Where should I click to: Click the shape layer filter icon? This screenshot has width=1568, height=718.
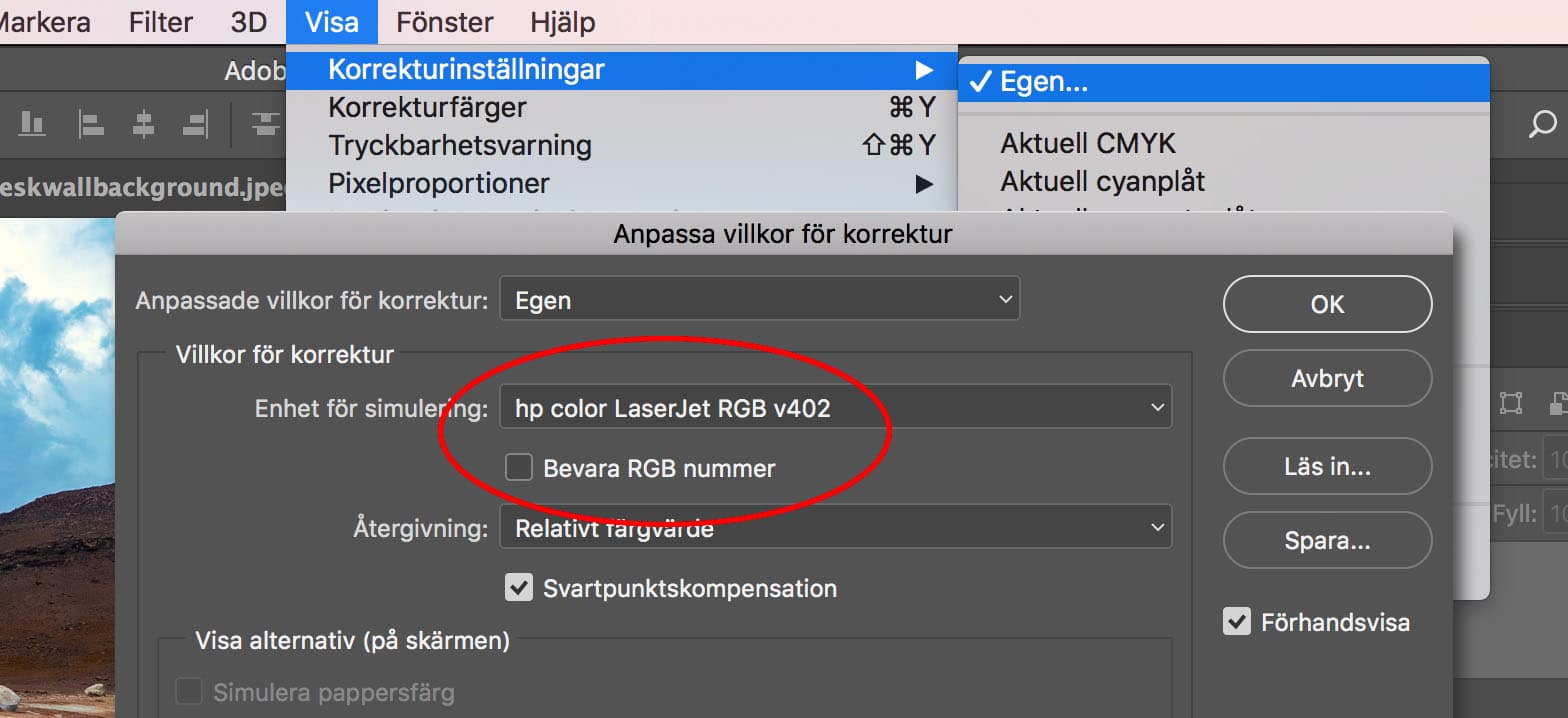pyautogui.click(x=1510, y=403)
